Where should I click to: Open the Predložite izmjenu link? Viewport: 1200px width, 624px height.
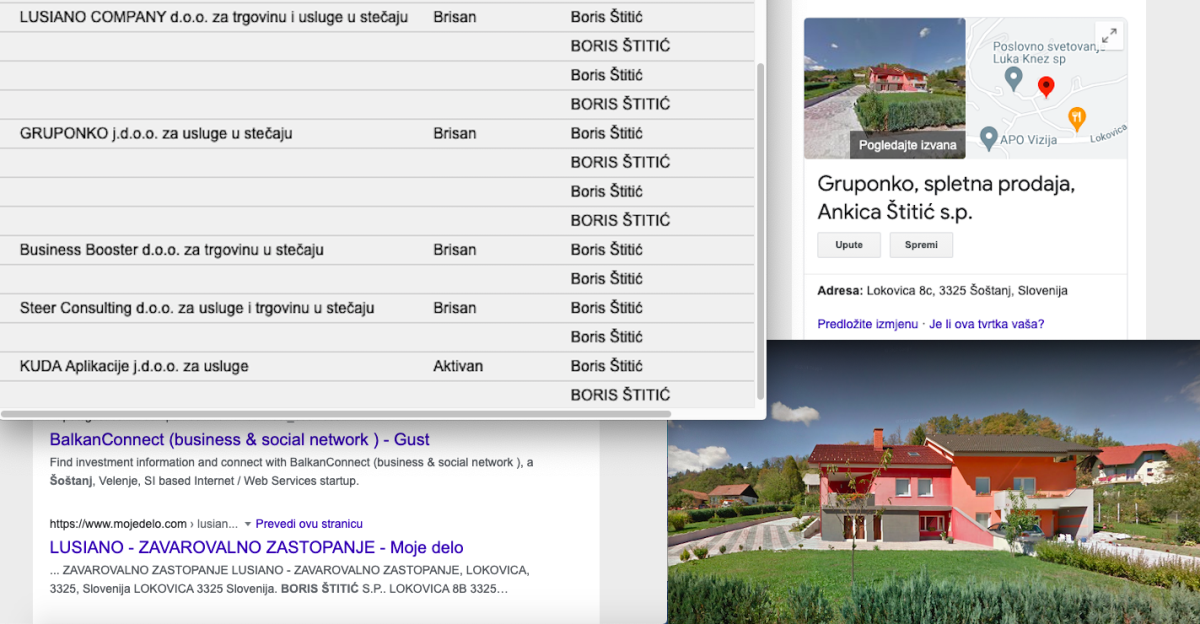point(867,324)
